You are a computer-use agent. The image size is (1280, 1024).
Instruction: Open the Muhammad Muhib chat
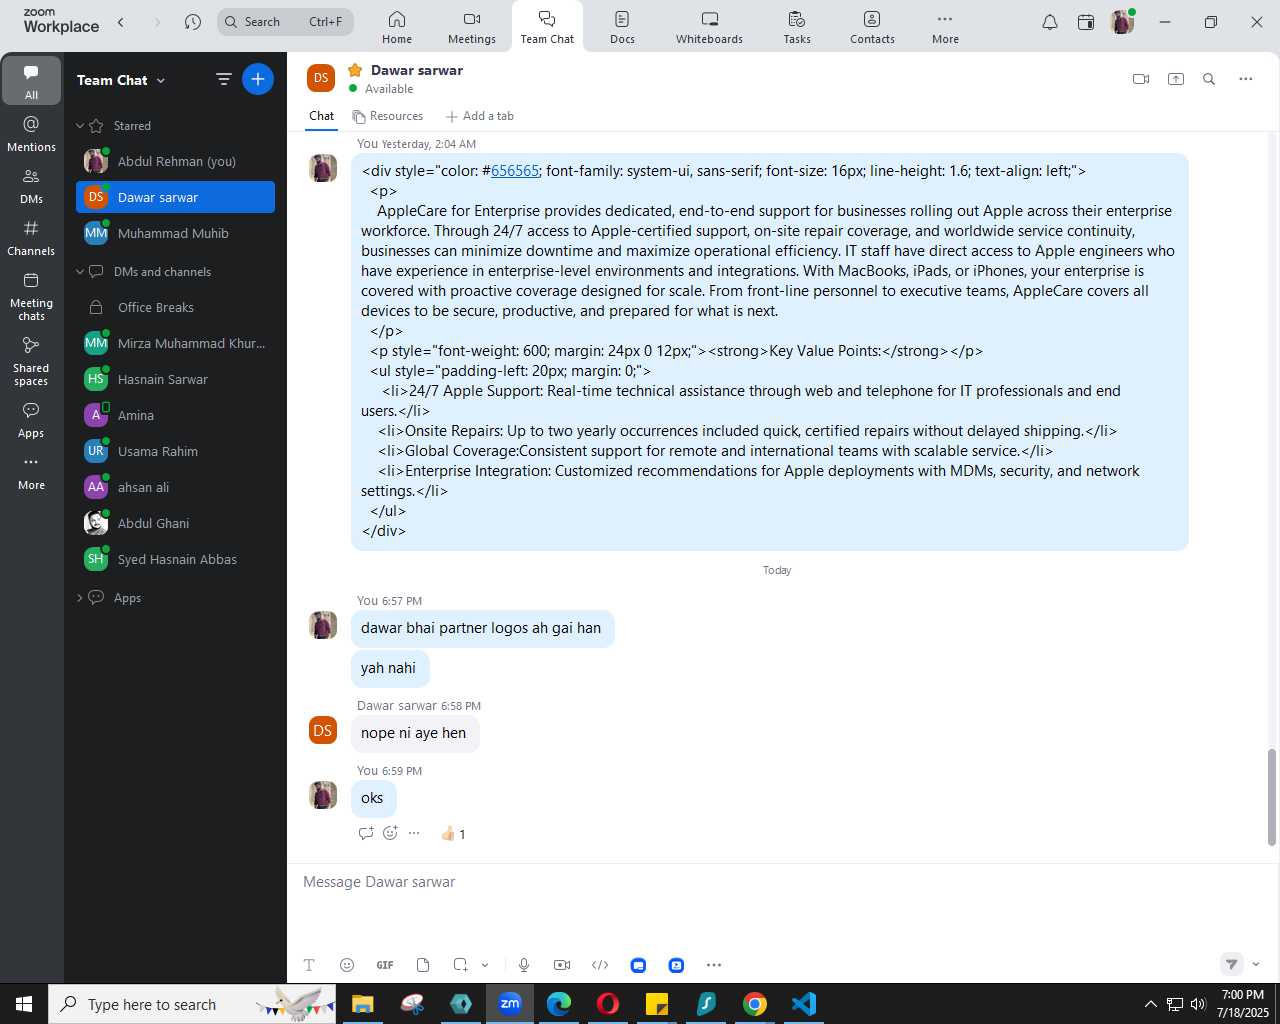(x=175, y=233)
